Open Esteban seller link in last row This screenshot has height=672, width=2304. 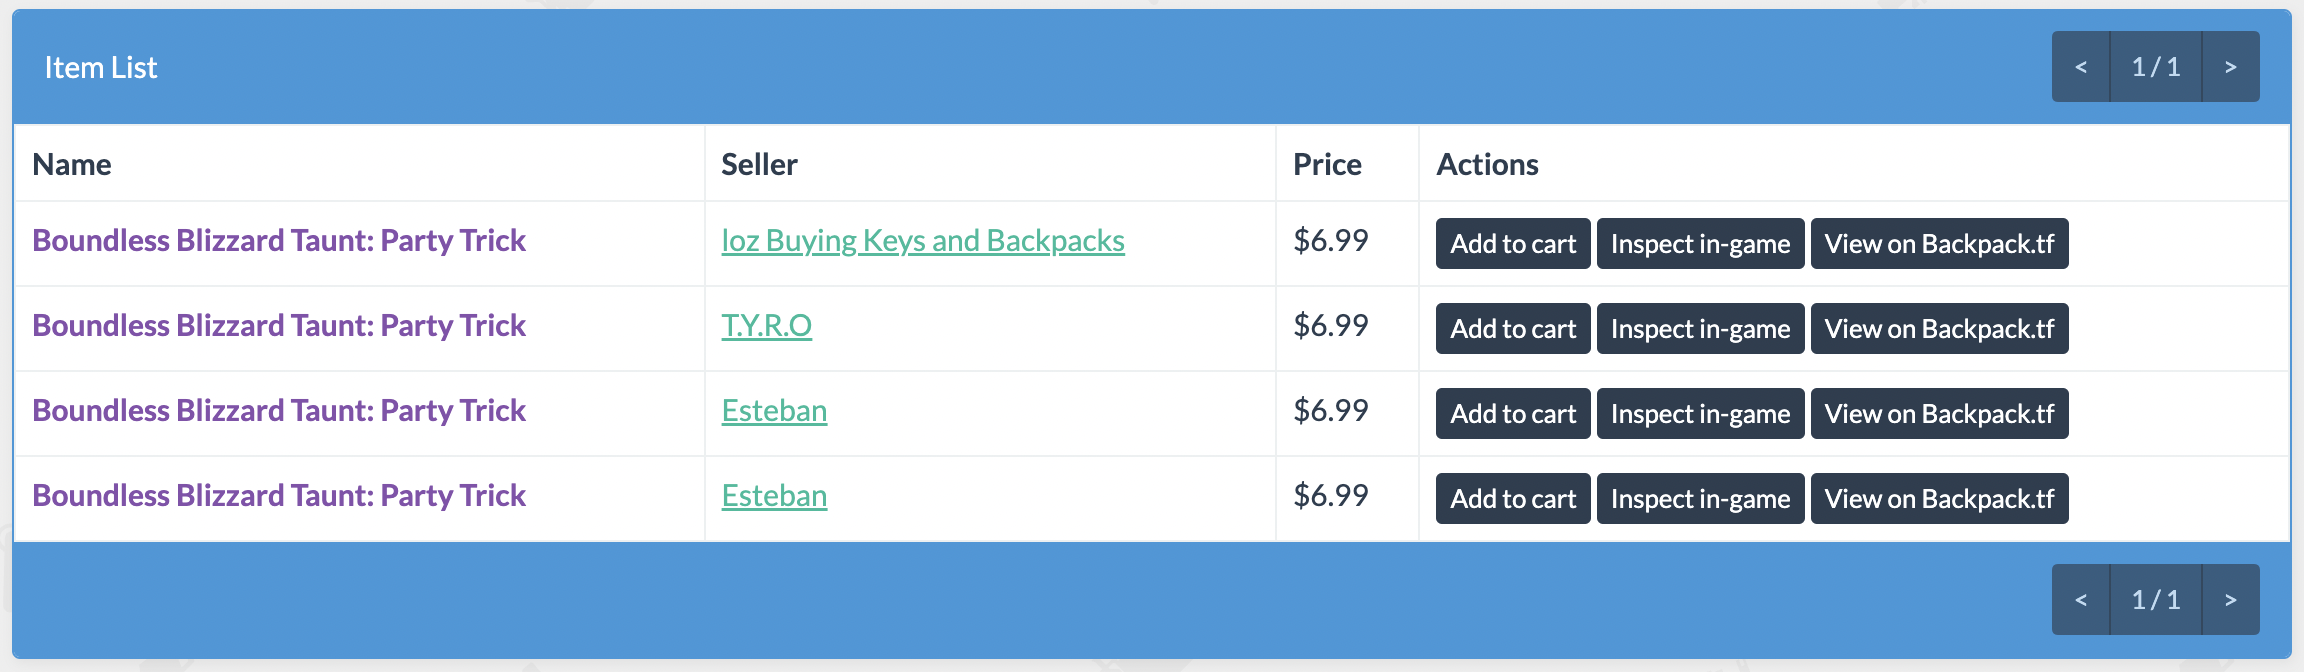pos(774,496)
